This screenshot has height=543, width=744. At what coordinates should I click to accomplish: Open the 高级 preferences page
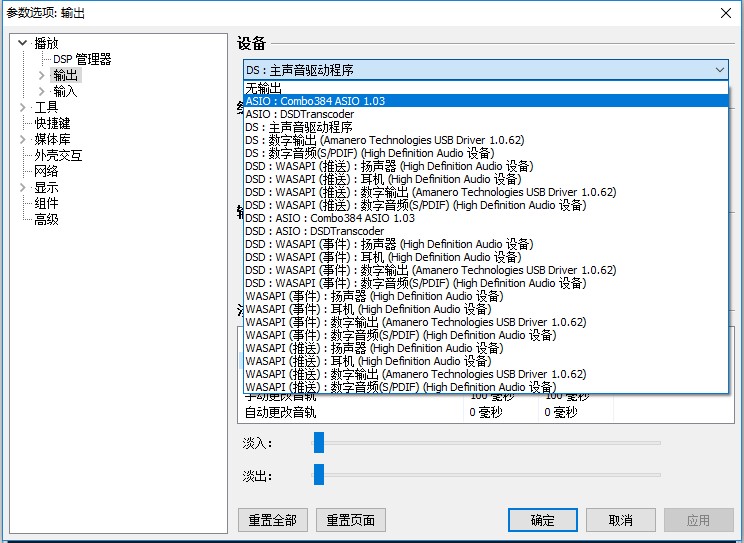pyautogui.click(x=46, y=219)
